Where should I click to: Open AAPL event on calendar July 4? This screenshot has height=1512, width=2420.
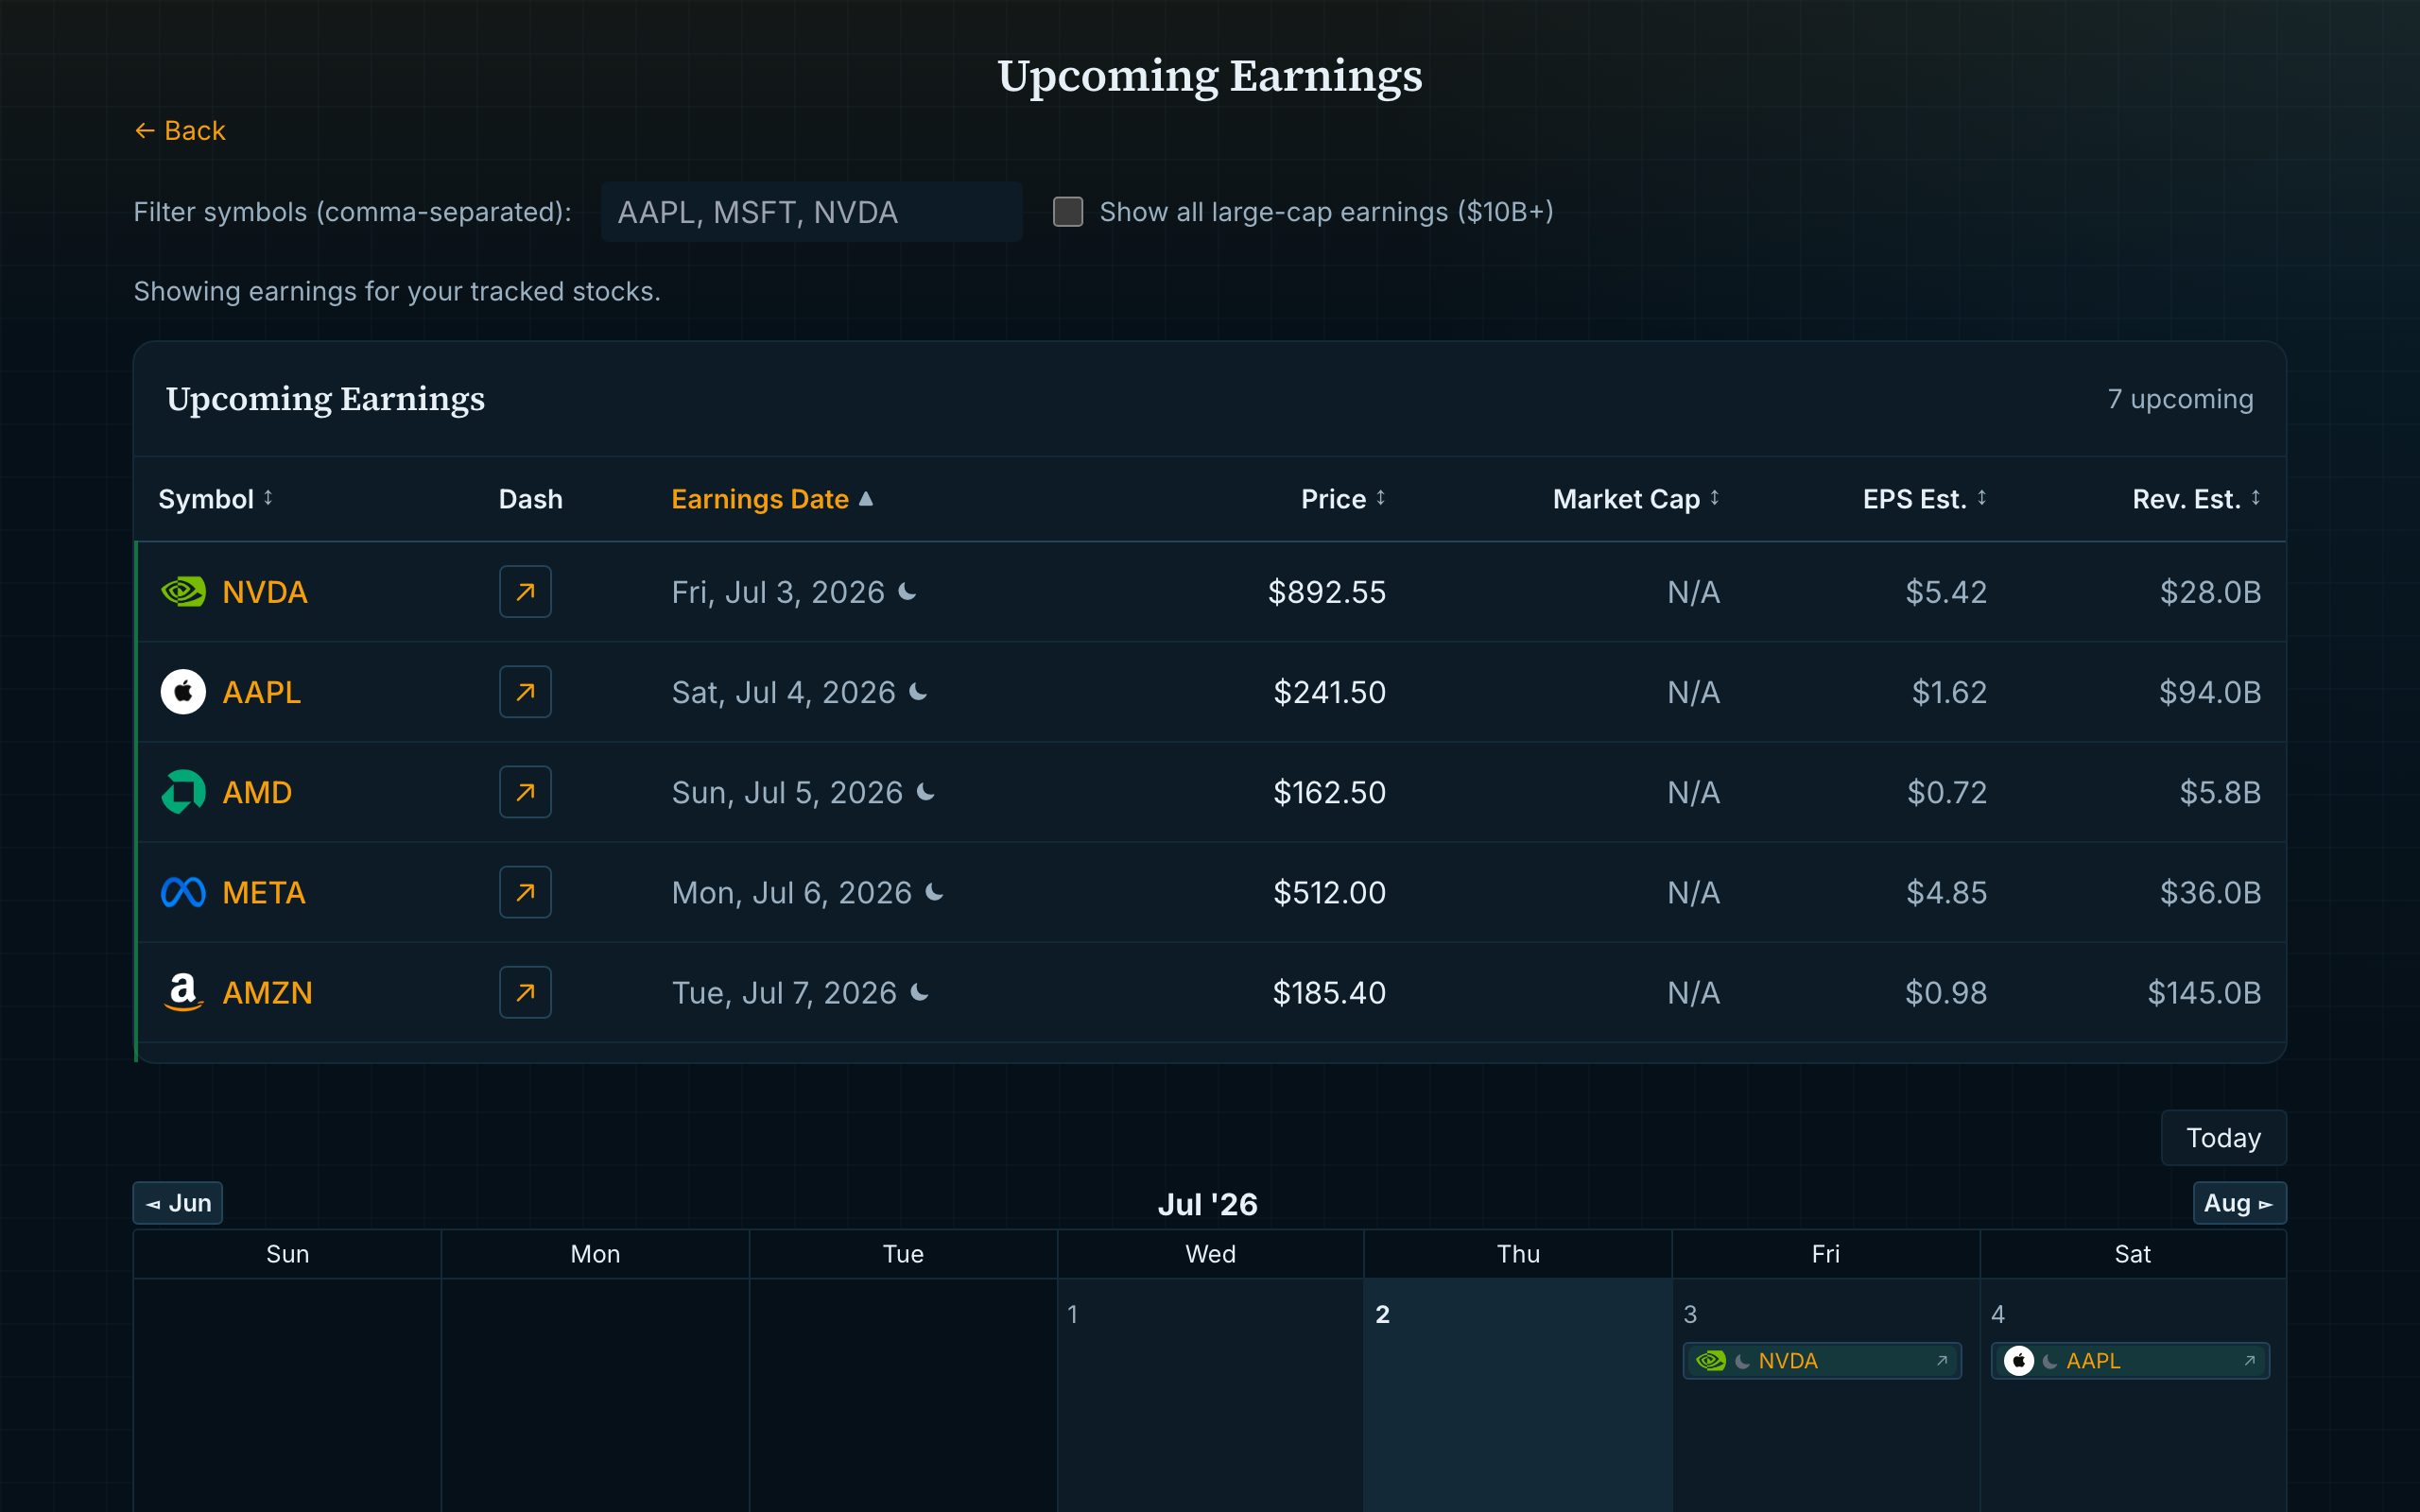click(2130, 1361)
